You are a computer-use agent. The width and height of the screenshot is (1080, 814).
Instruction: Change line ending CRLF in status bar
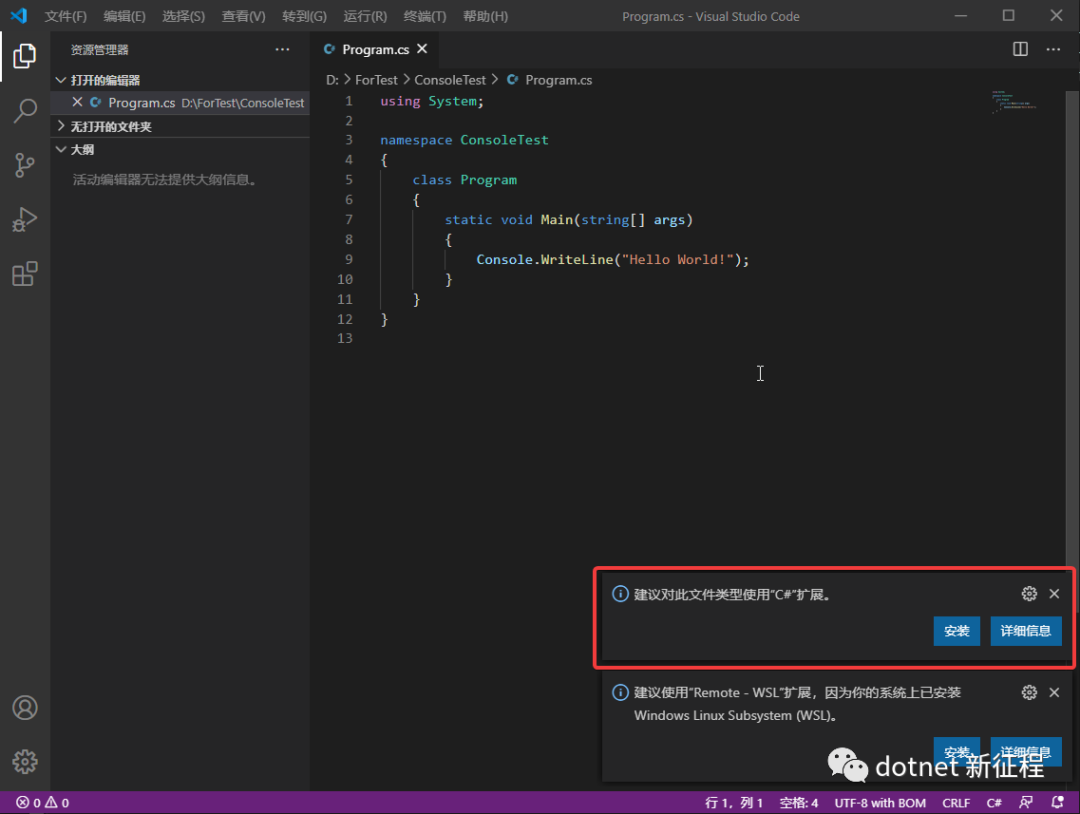(x=956, y=802)
